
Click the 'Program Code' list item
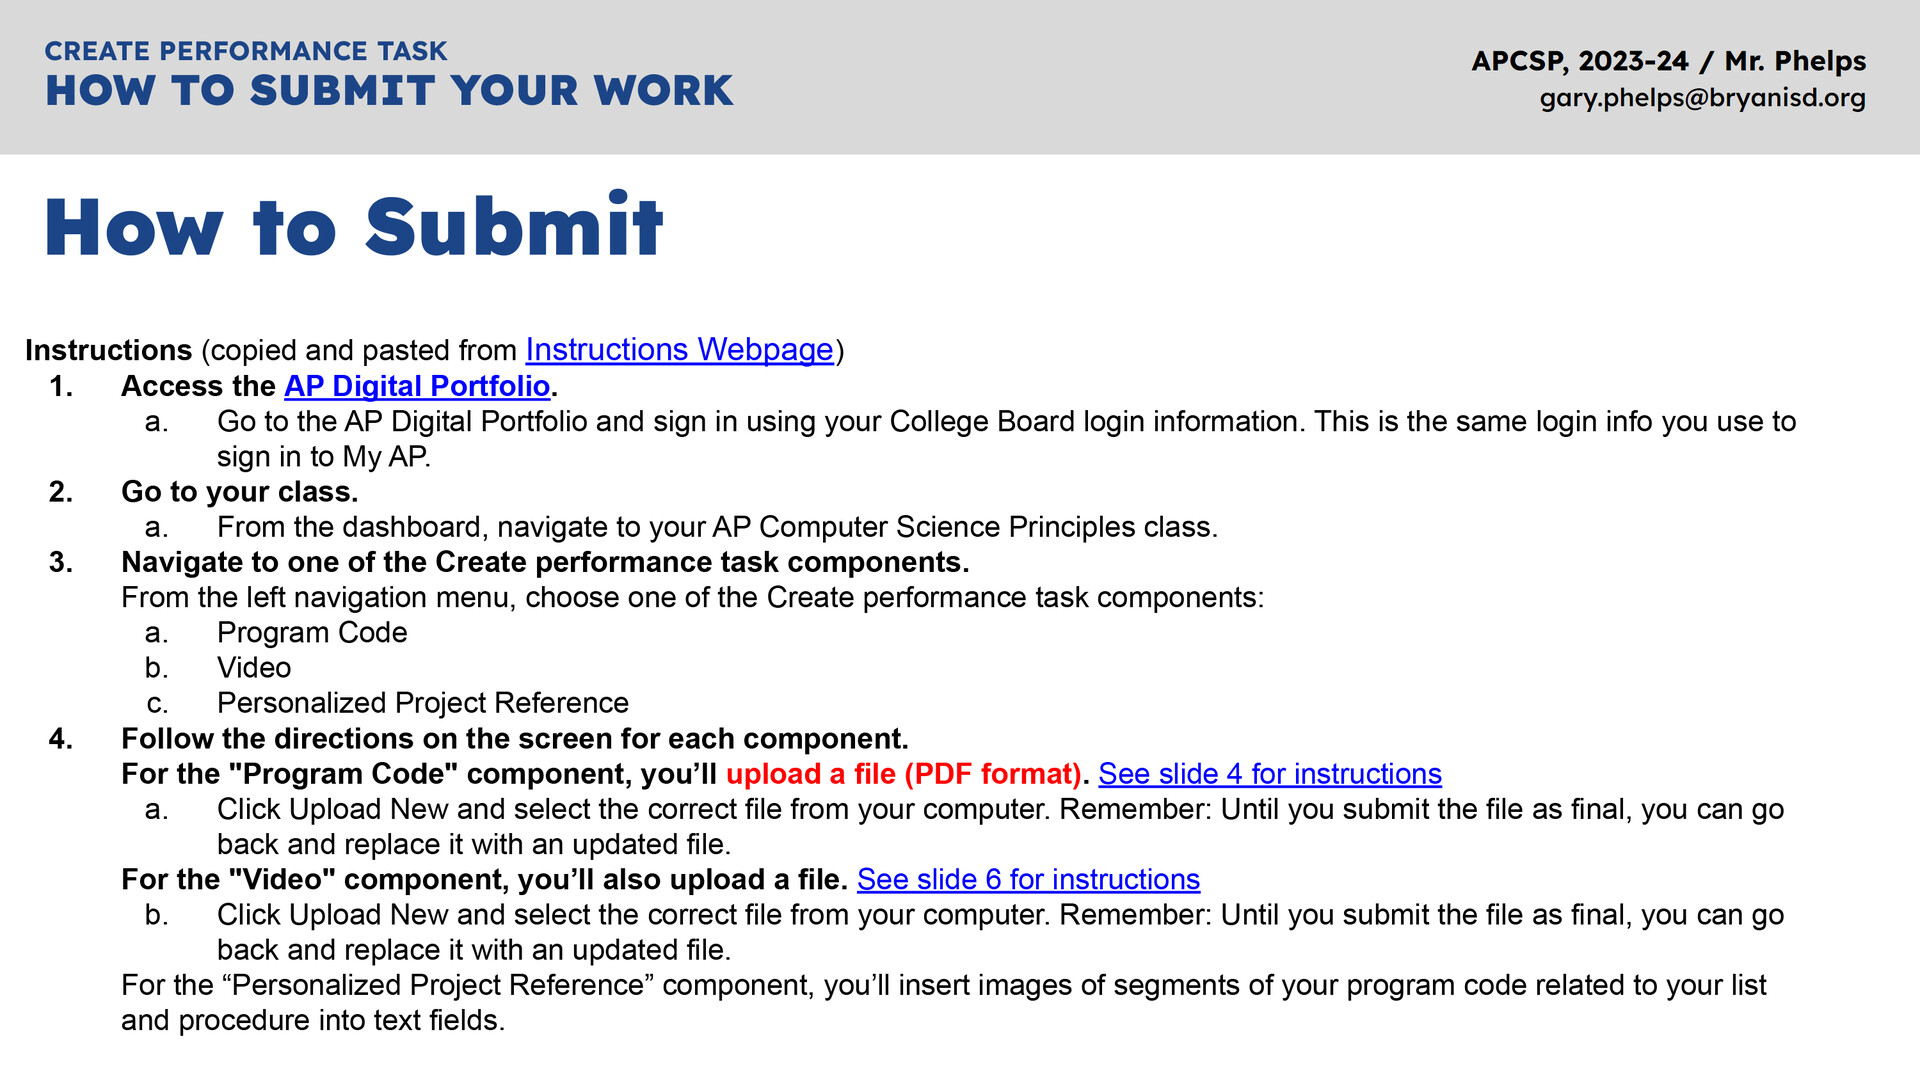pyautogui.click(x=312, y=633)
